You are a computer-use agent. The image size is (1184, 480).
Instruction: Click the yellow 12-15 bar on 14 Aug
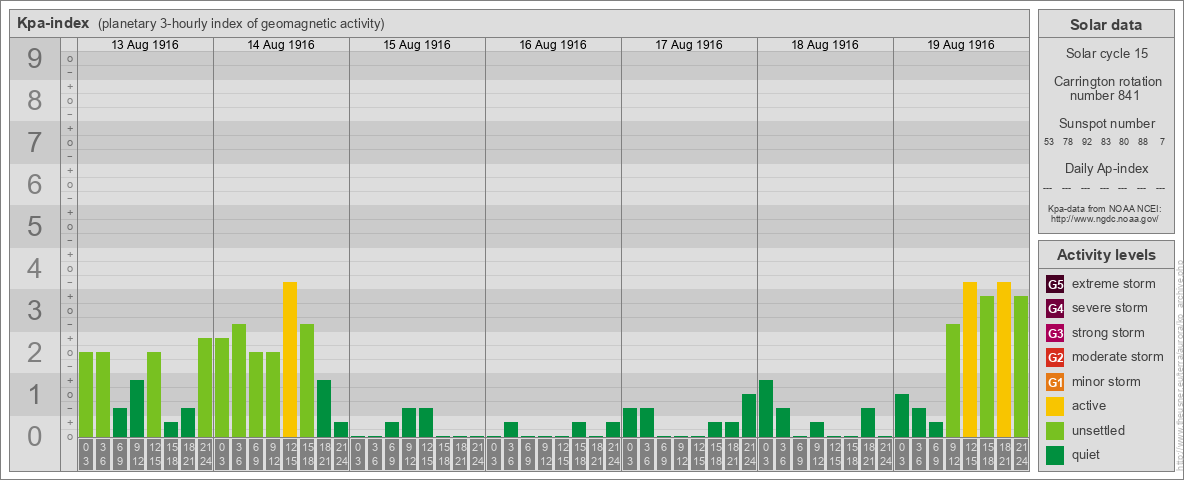[290, 359]
